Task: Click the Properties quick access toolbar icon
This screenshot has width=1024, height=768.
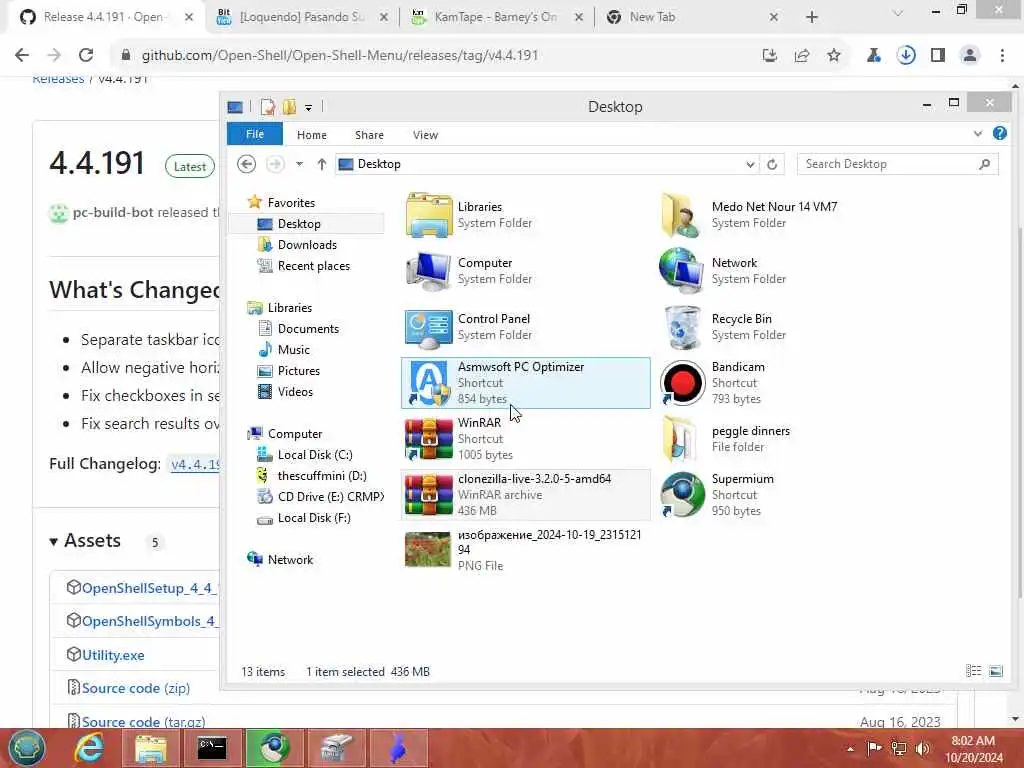Action: pyautogui.click(x=267, y=106)
